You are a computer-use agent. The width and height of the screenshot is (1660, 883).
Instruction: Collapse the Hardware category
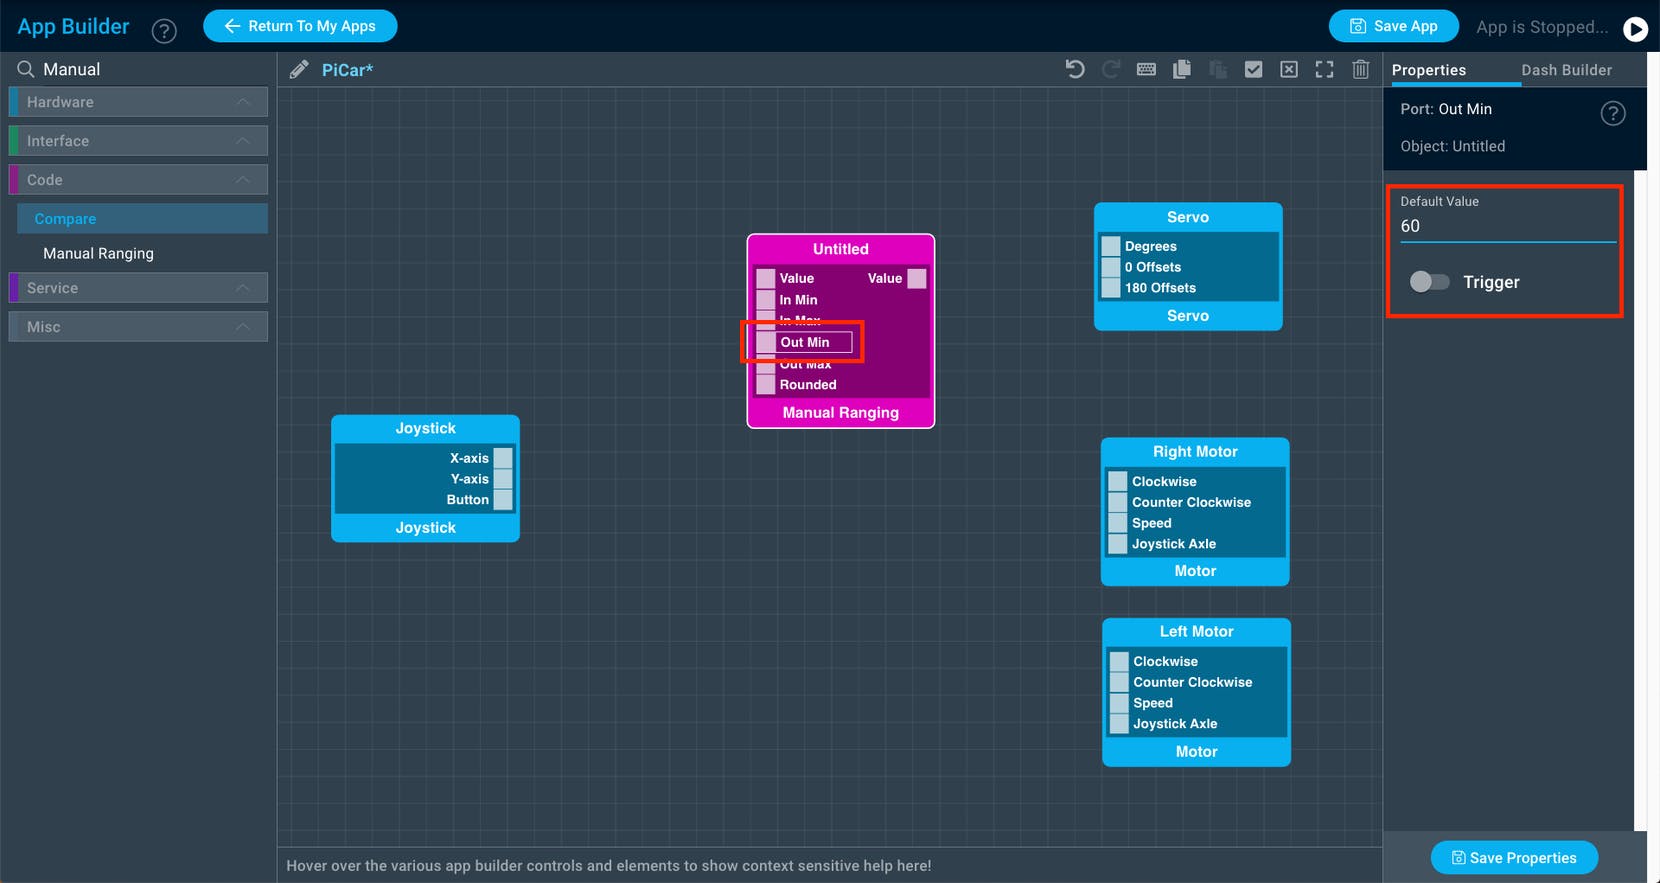coord(138,102)
